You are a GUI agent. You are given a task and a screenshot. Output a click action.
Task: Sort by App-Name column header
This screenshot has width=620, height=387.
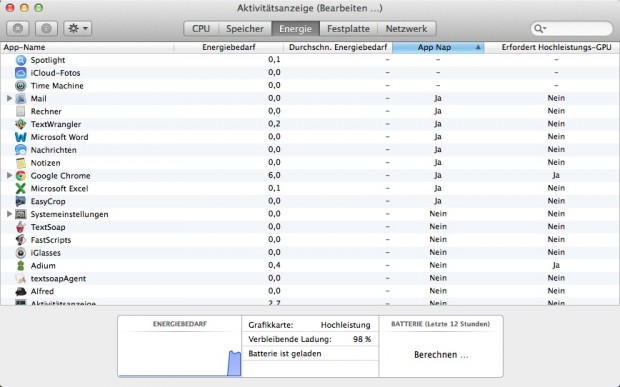87,47
